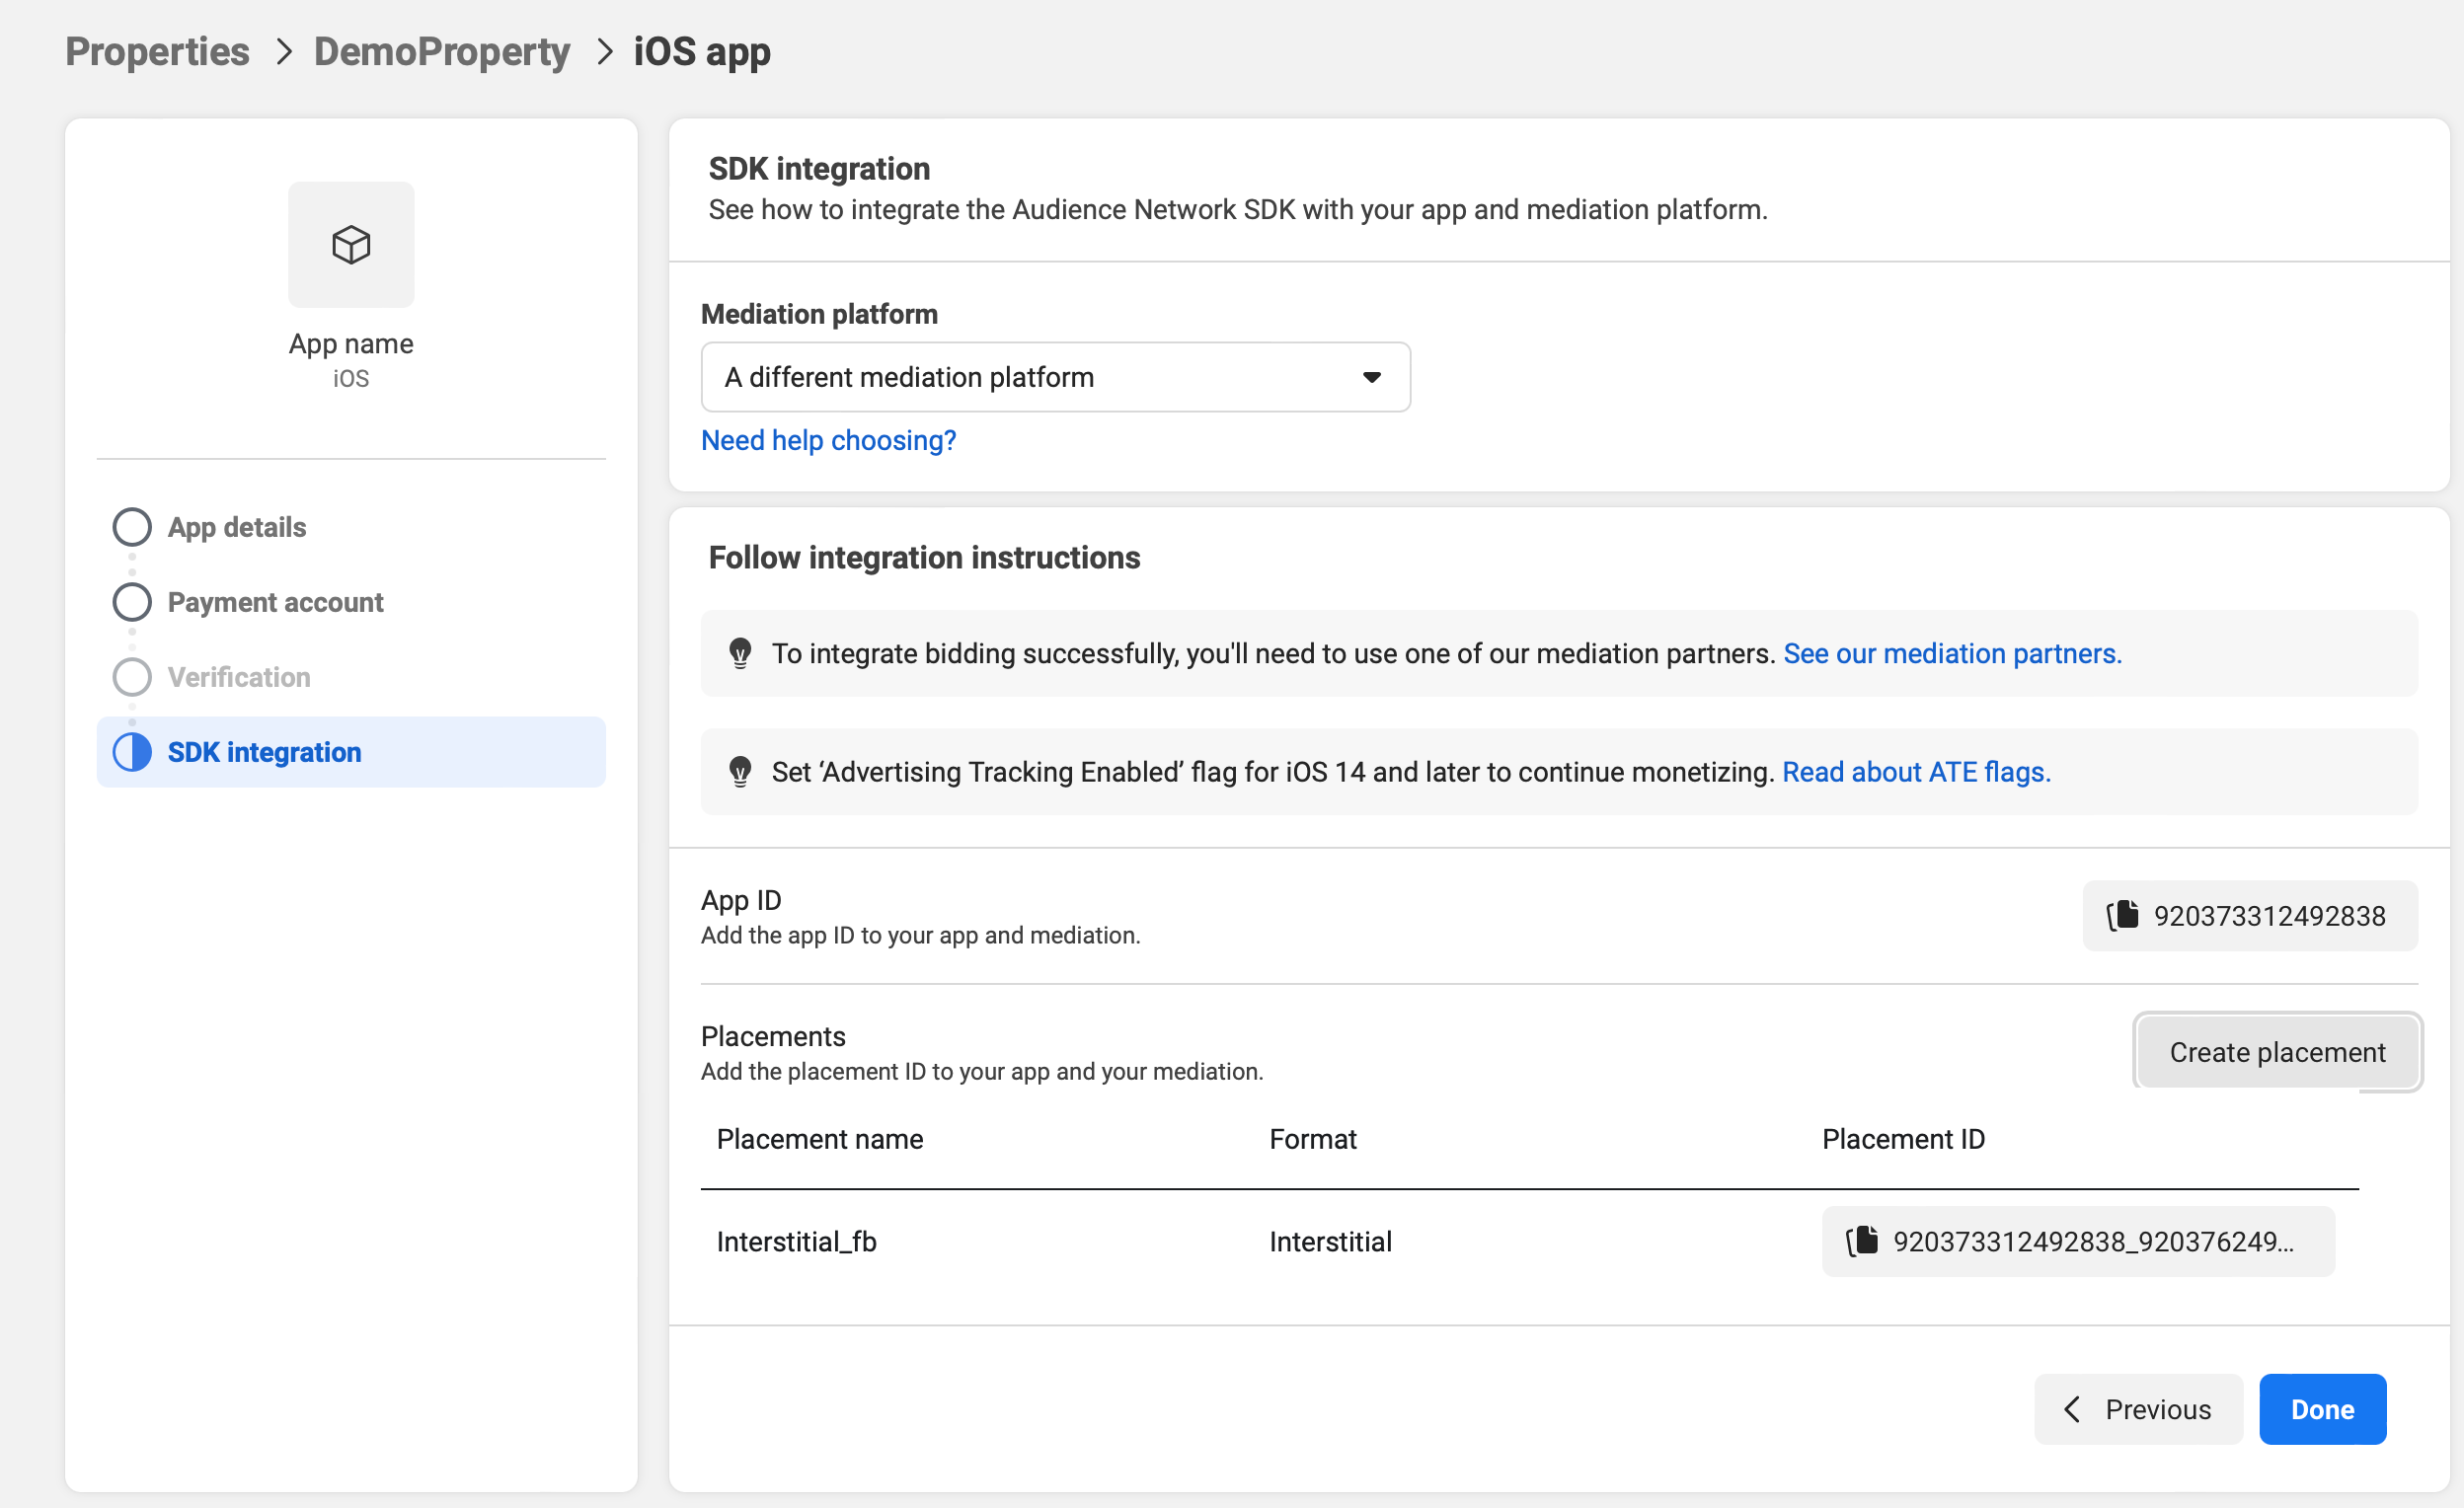
Task: Open the Mediation platform dropdown
Action: (1054, 377)
